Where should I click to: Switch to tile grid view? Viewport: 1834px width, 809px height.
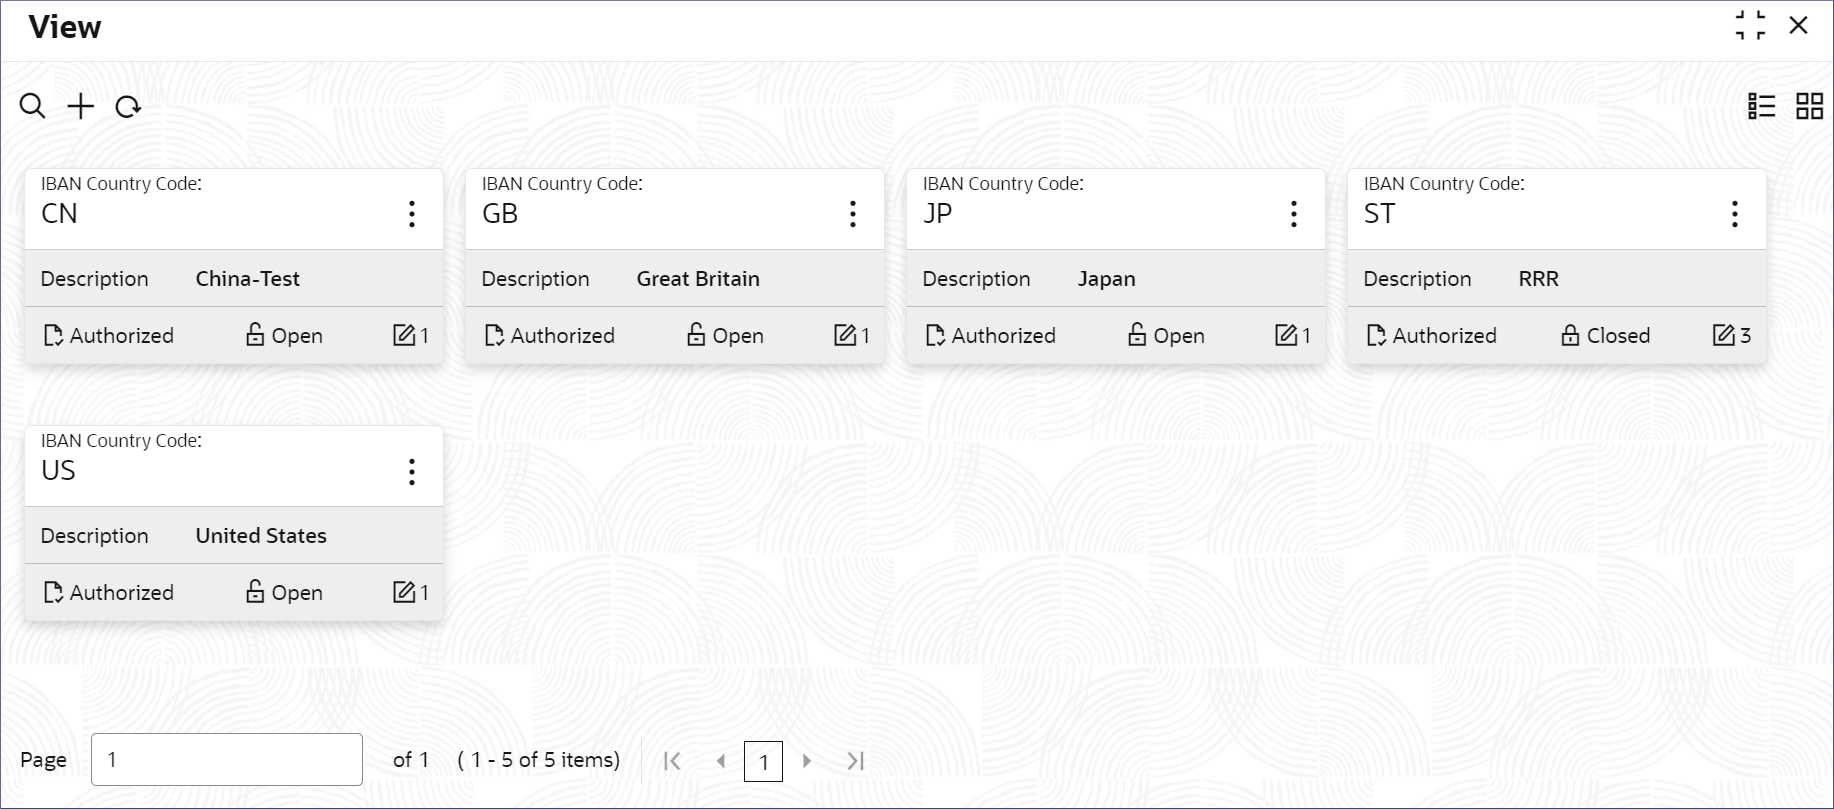[1810, 106]
